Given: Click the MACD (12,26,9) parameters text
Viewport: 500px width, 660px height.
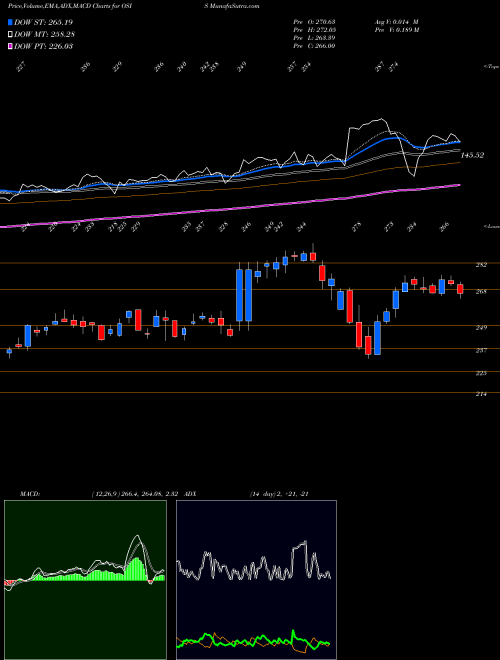Looking at the screenshot, I should pyautogui.click(x=135, y=494).
